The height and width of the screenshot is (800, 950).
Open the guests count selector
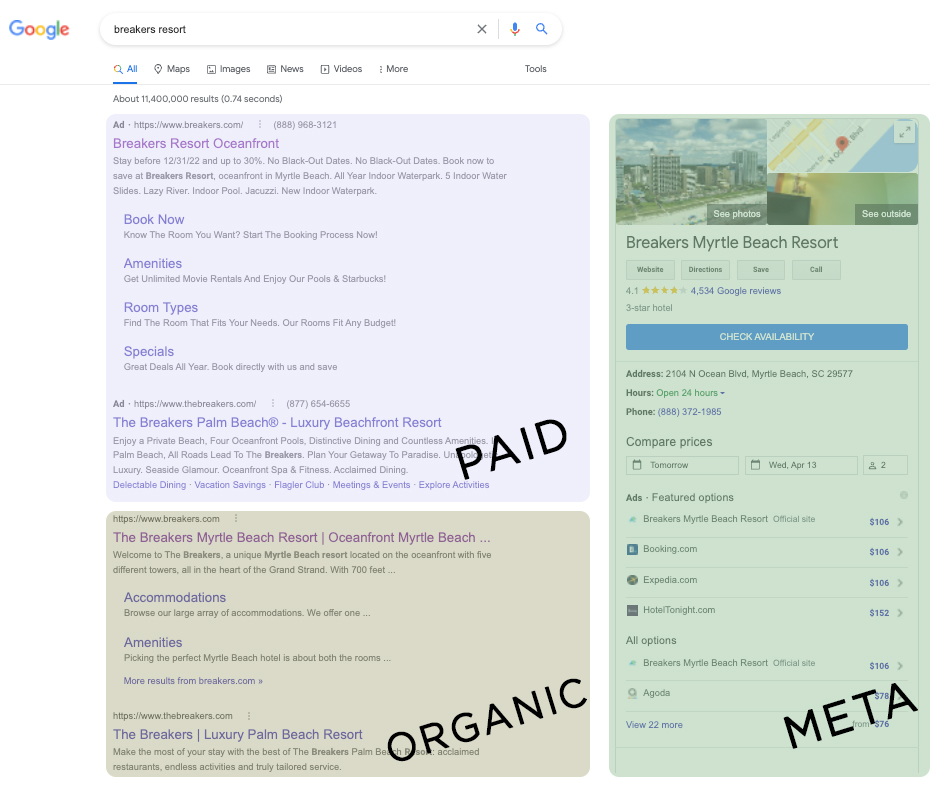[x=885, y=465]
